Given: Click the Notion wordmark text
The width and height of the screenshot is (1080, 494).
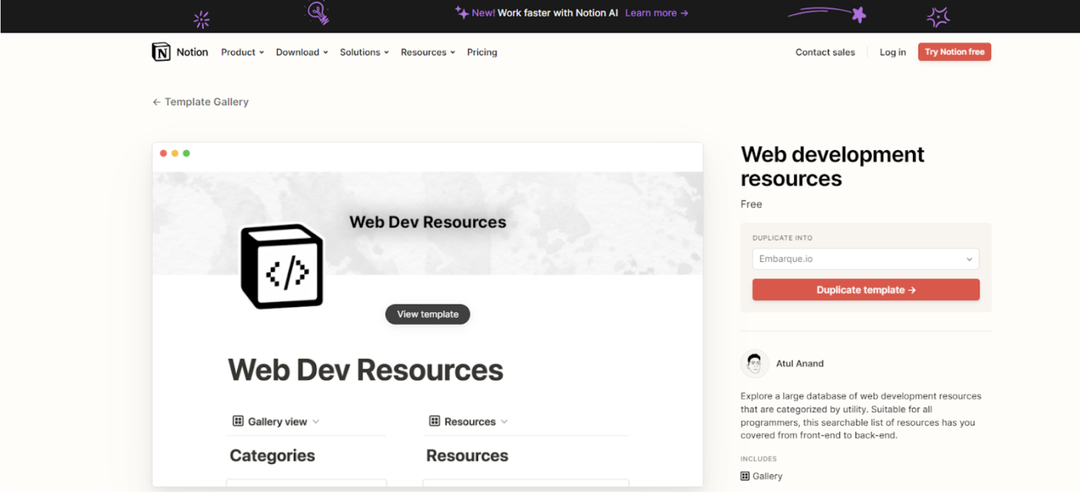Looking at the screenshot, I should point(192,52).
